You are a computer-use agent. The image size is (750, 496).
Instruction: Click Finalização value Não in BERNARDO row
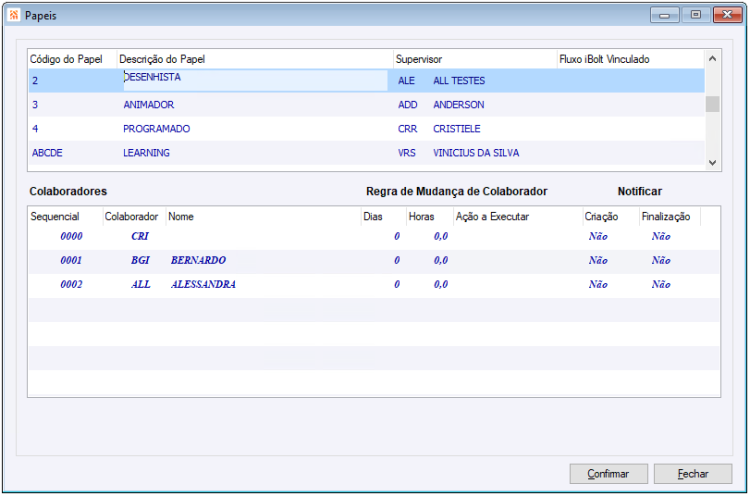(x=661, y=260)
